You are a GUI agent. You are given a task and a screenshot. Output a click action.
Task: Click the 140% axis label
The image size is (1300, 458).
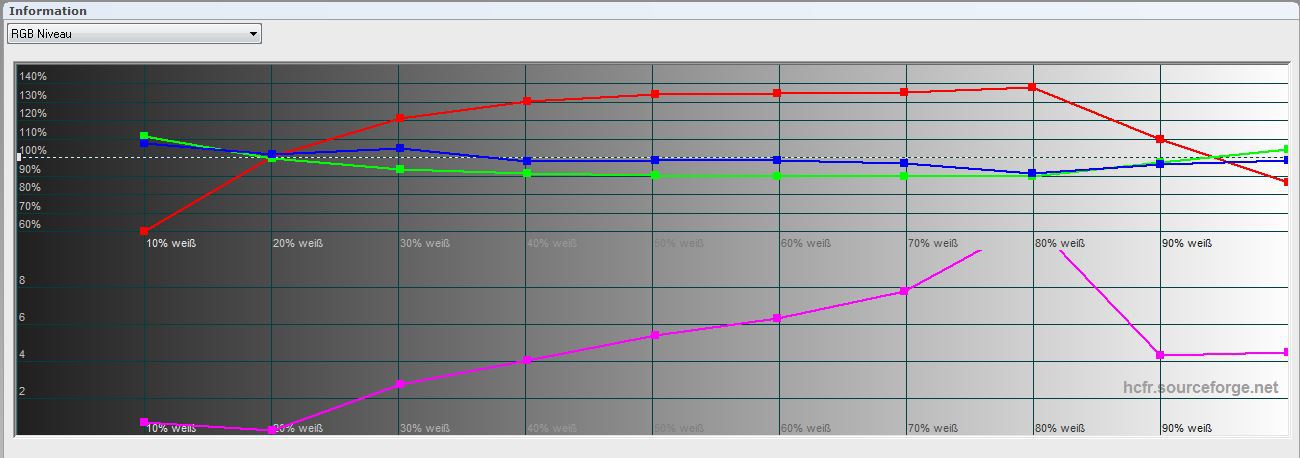click(33, 76)
